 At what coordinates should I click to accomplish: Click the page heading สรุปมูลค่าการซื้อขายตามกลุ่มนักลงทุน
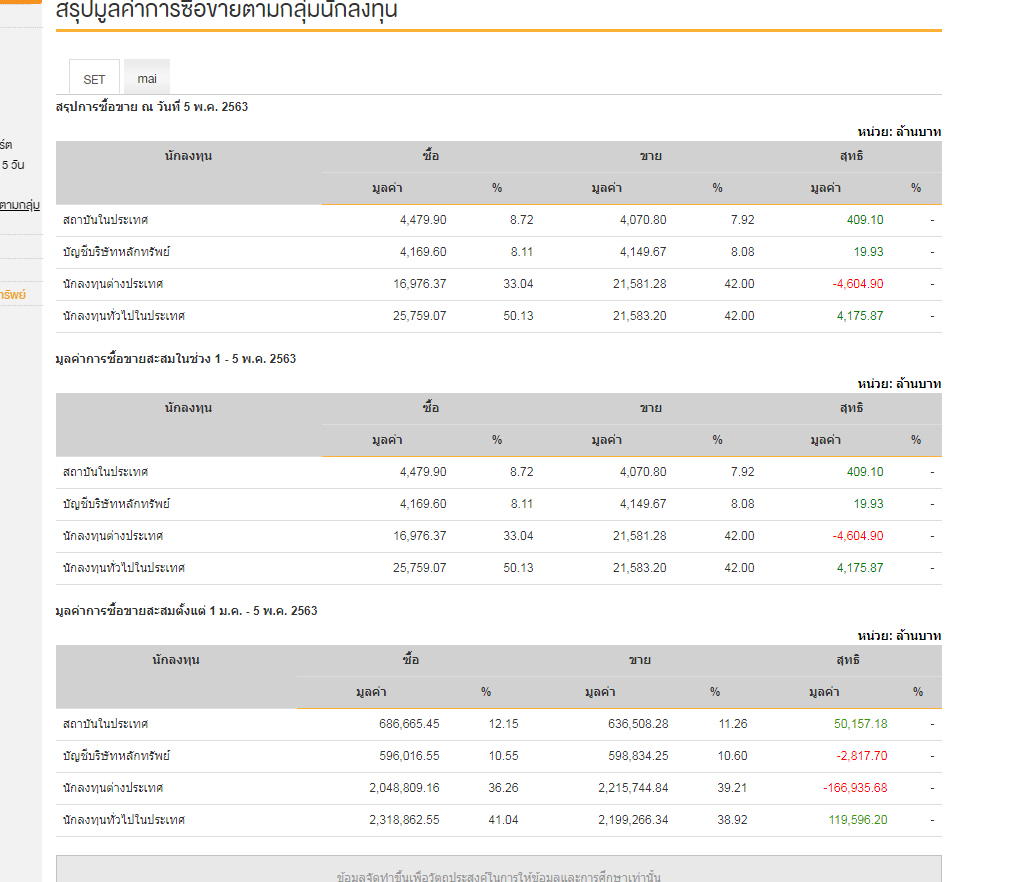(226, 10)
